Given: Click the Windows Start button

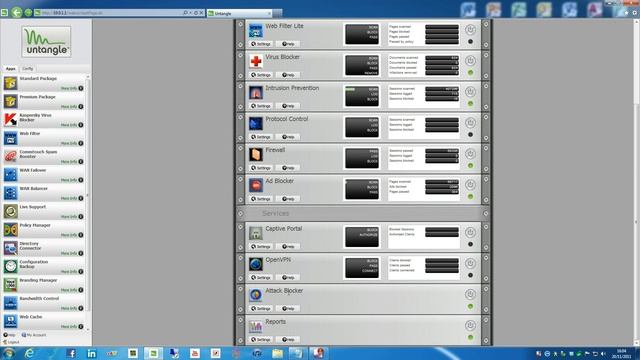Looking at the screenshot, I should coord(8,353).
